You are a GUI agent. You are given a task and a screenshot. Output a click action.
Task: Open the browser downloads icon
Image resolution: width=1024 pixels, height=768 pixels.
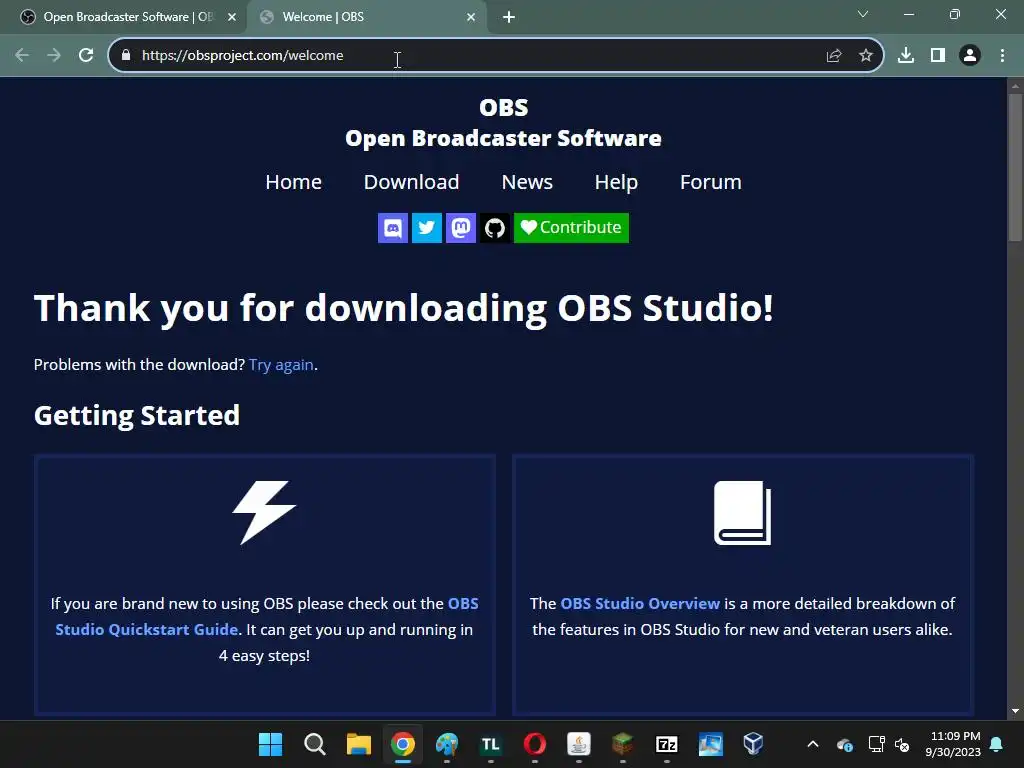click(x=906, y=56)
